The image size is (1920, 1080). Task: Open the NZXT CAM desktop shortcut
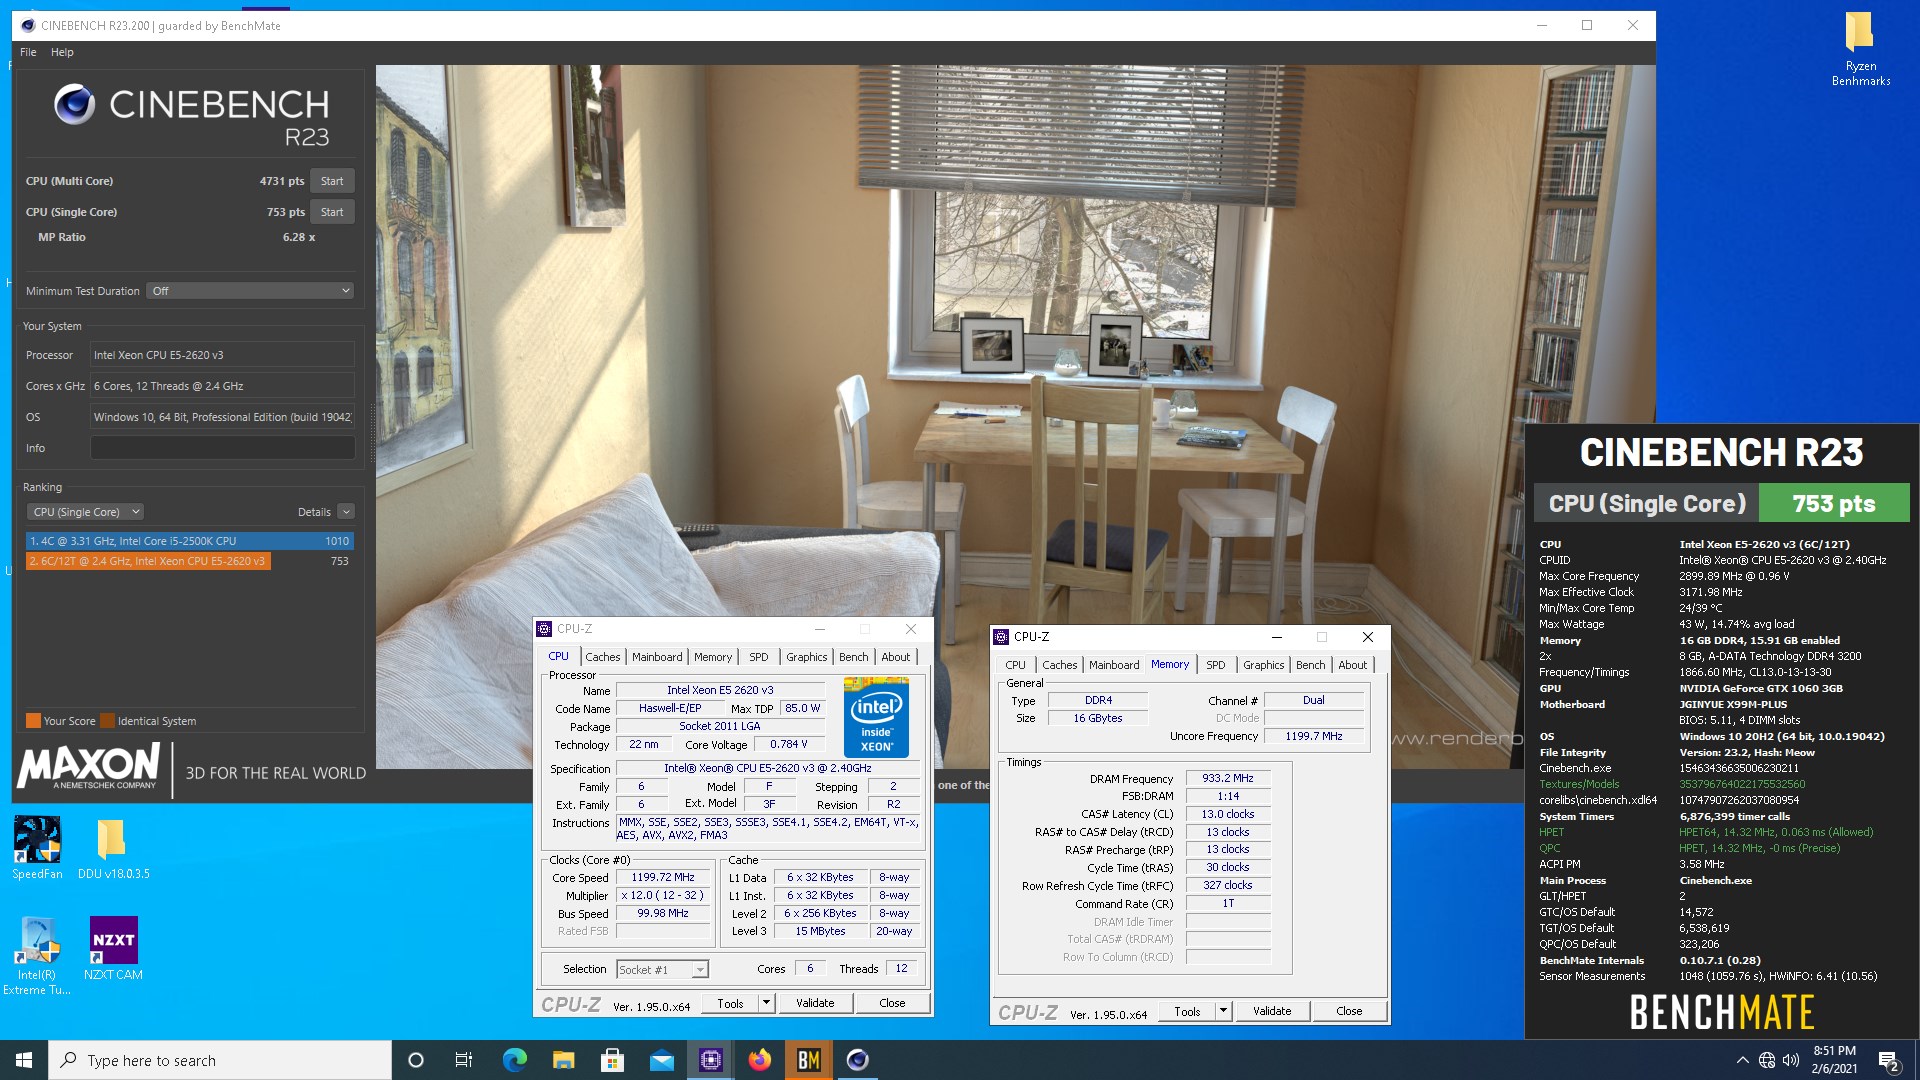pos(113,948)
